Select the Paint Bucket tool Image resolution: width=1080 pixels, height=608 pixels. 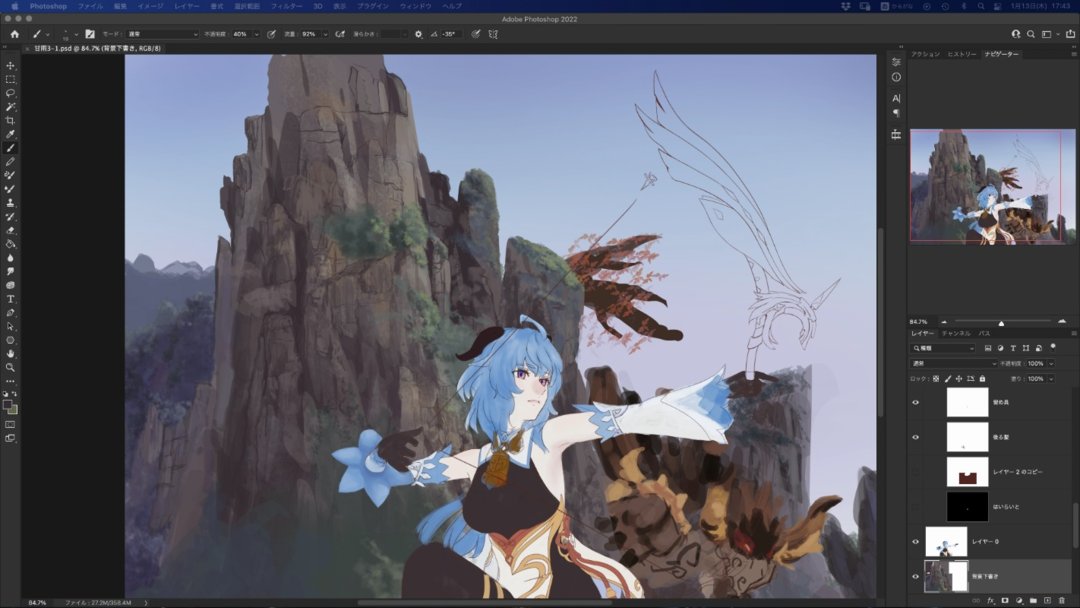click(x=10, y=244)
